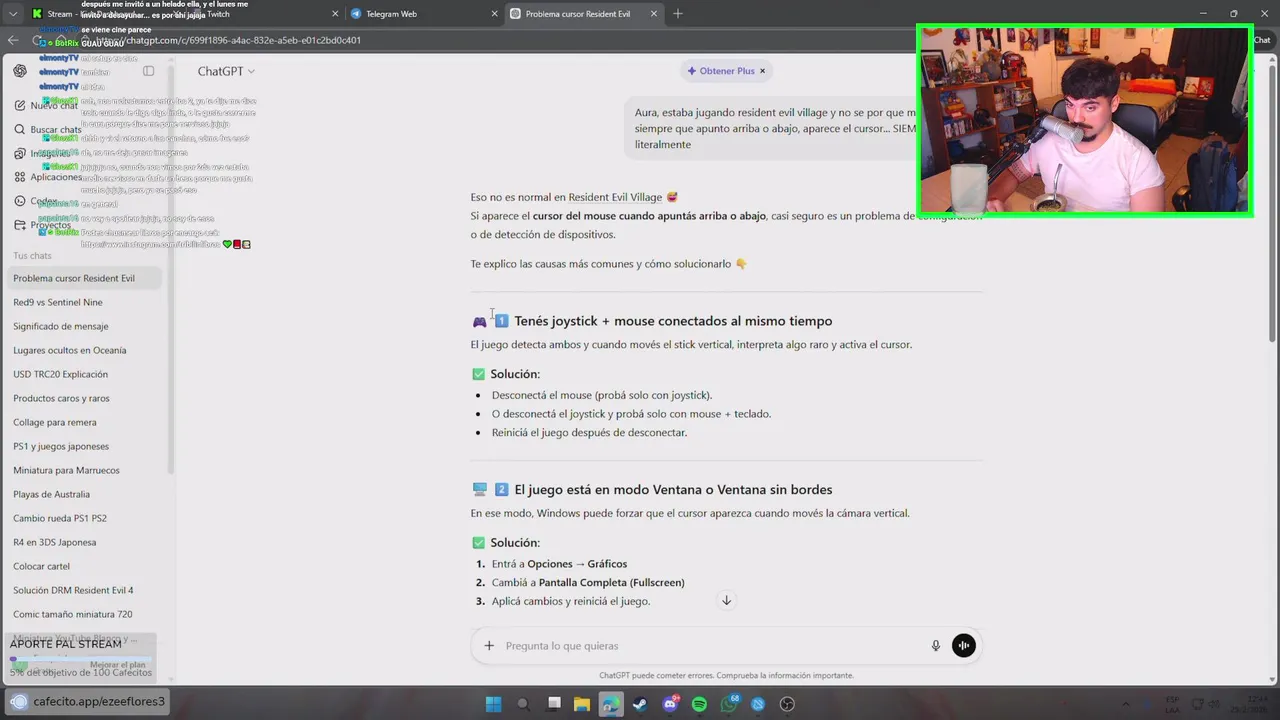Switch to the Telegram Web tab
This screenshot has width=1280, height=720.
click(x=423, y=14)
